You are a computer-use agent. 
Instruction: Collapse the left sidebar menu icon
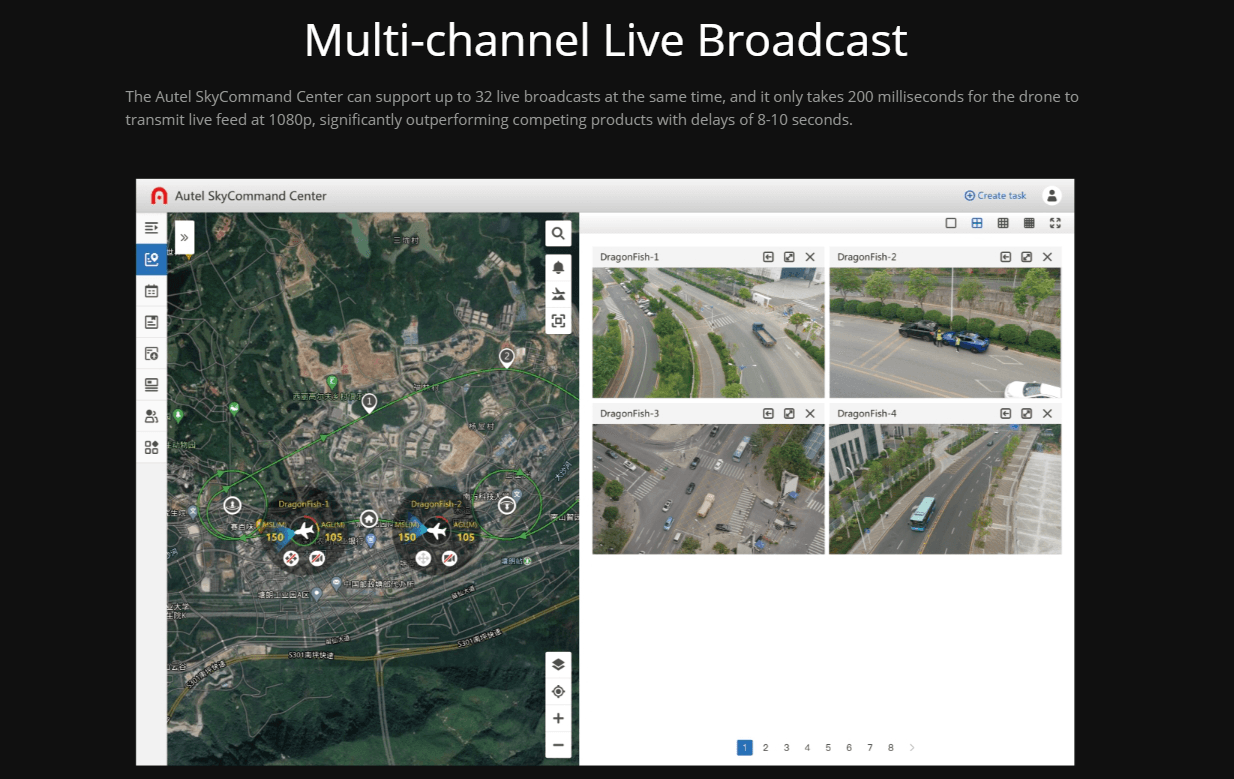[151, 228]
